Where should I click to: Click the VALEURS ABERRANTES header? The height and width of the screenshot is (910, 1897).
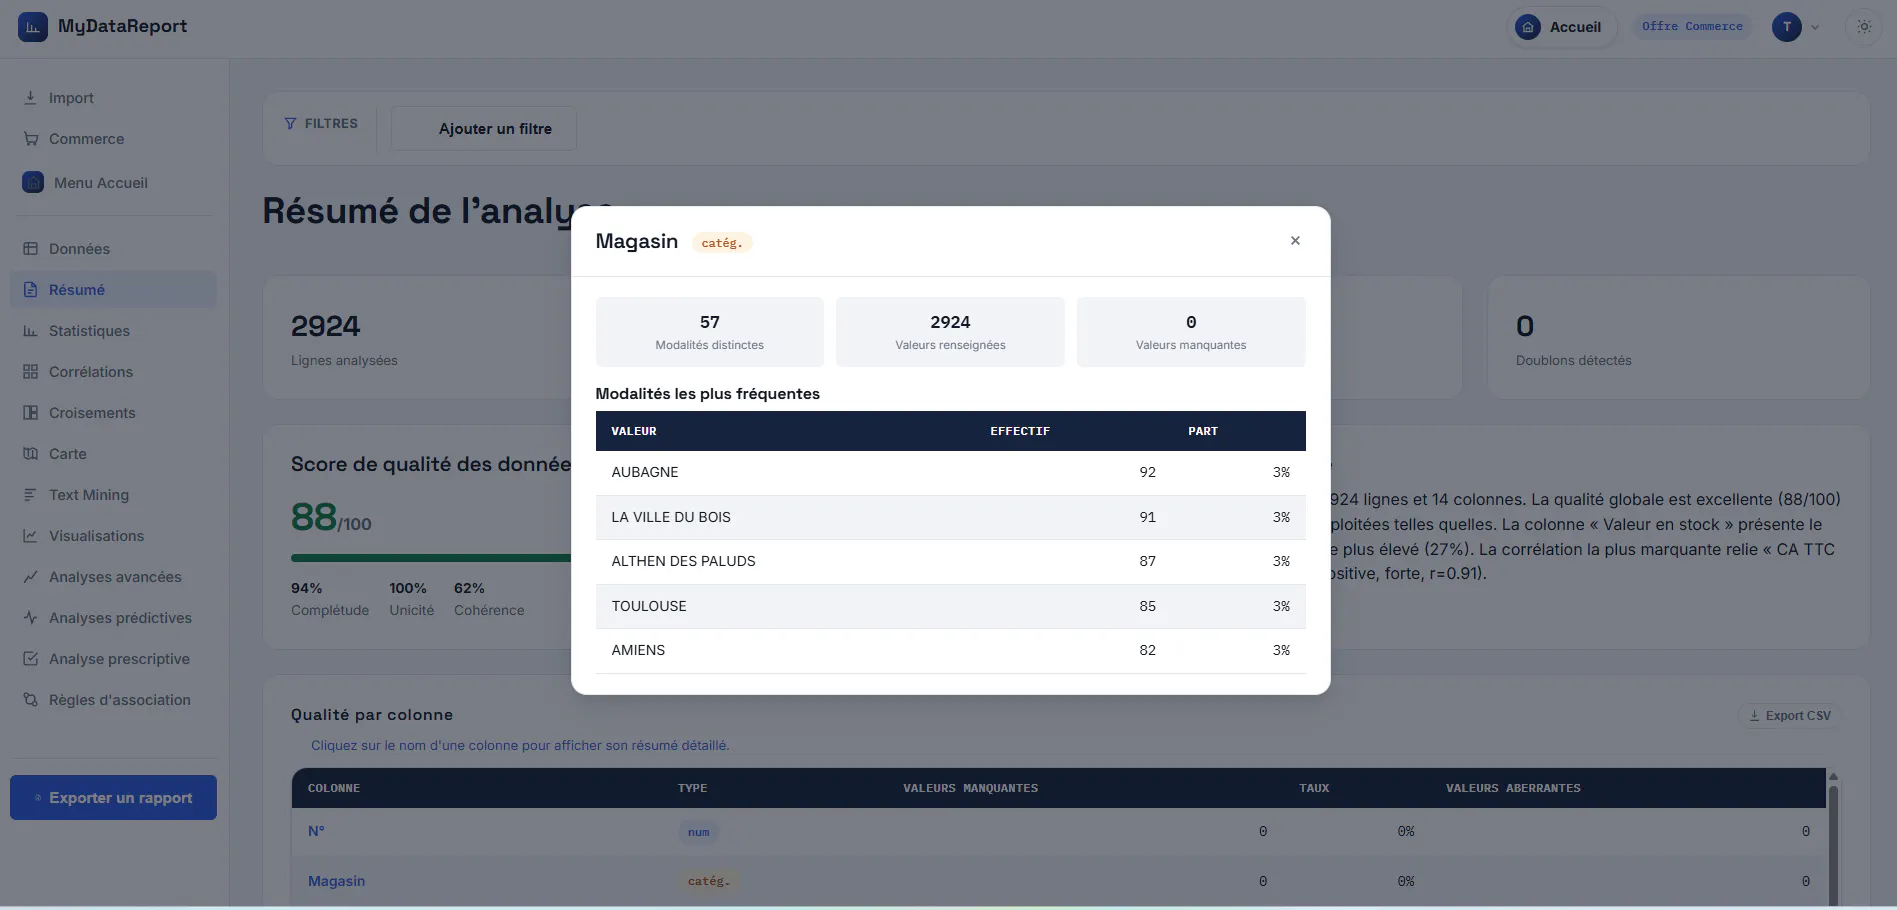(x=1513, y=788)
